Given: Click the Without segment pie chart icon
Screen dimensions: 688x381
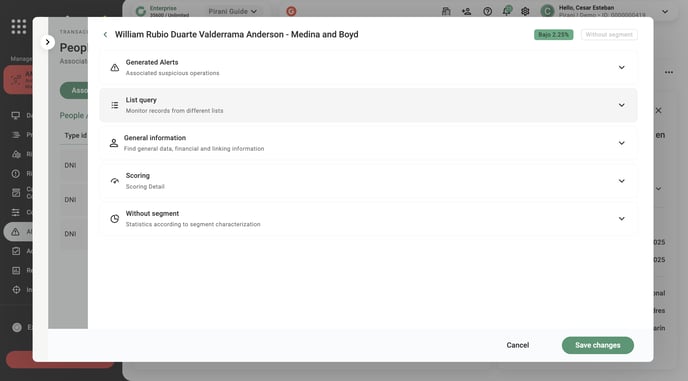Looking at the screenshot, I should [115, 219].
